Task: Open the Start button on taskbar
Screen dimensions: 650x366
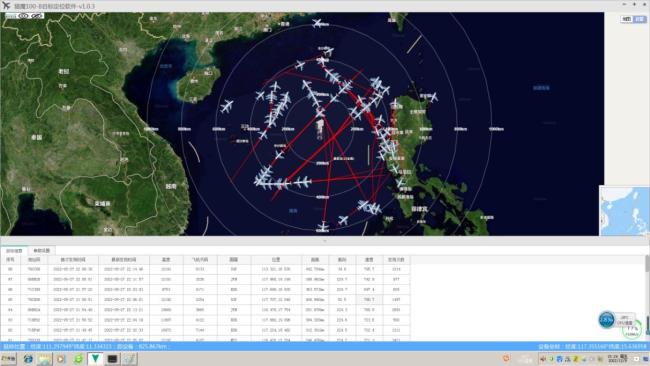Action: (8, 359)
